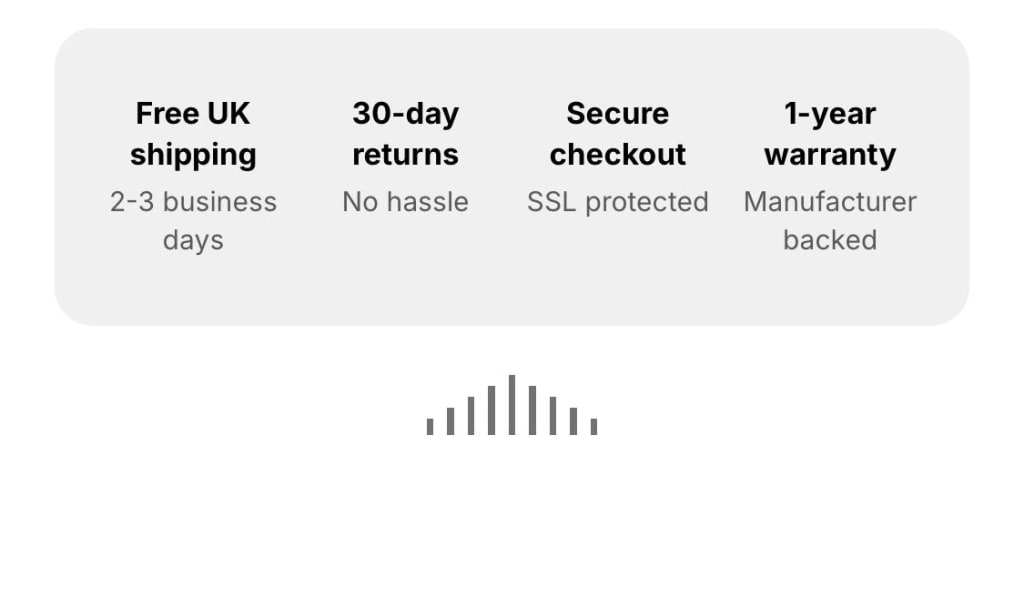The width and height of the screenshot is (1024, 597).
Task: Click the "Manufacturer backed" caption
Action: click(x=830, y=221)
